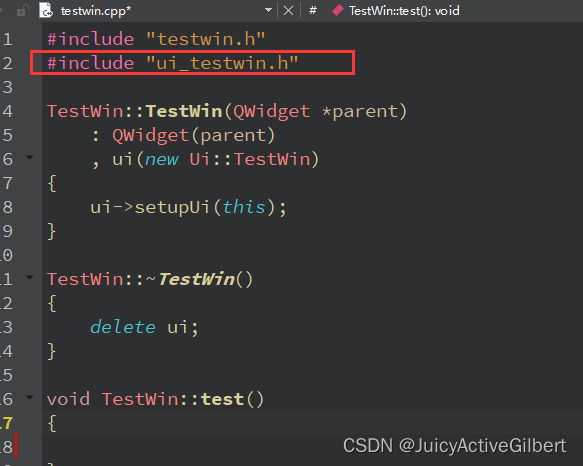The image size is (583, 466).
Task: Click the # line/column indicator
Action: (313, 10)
